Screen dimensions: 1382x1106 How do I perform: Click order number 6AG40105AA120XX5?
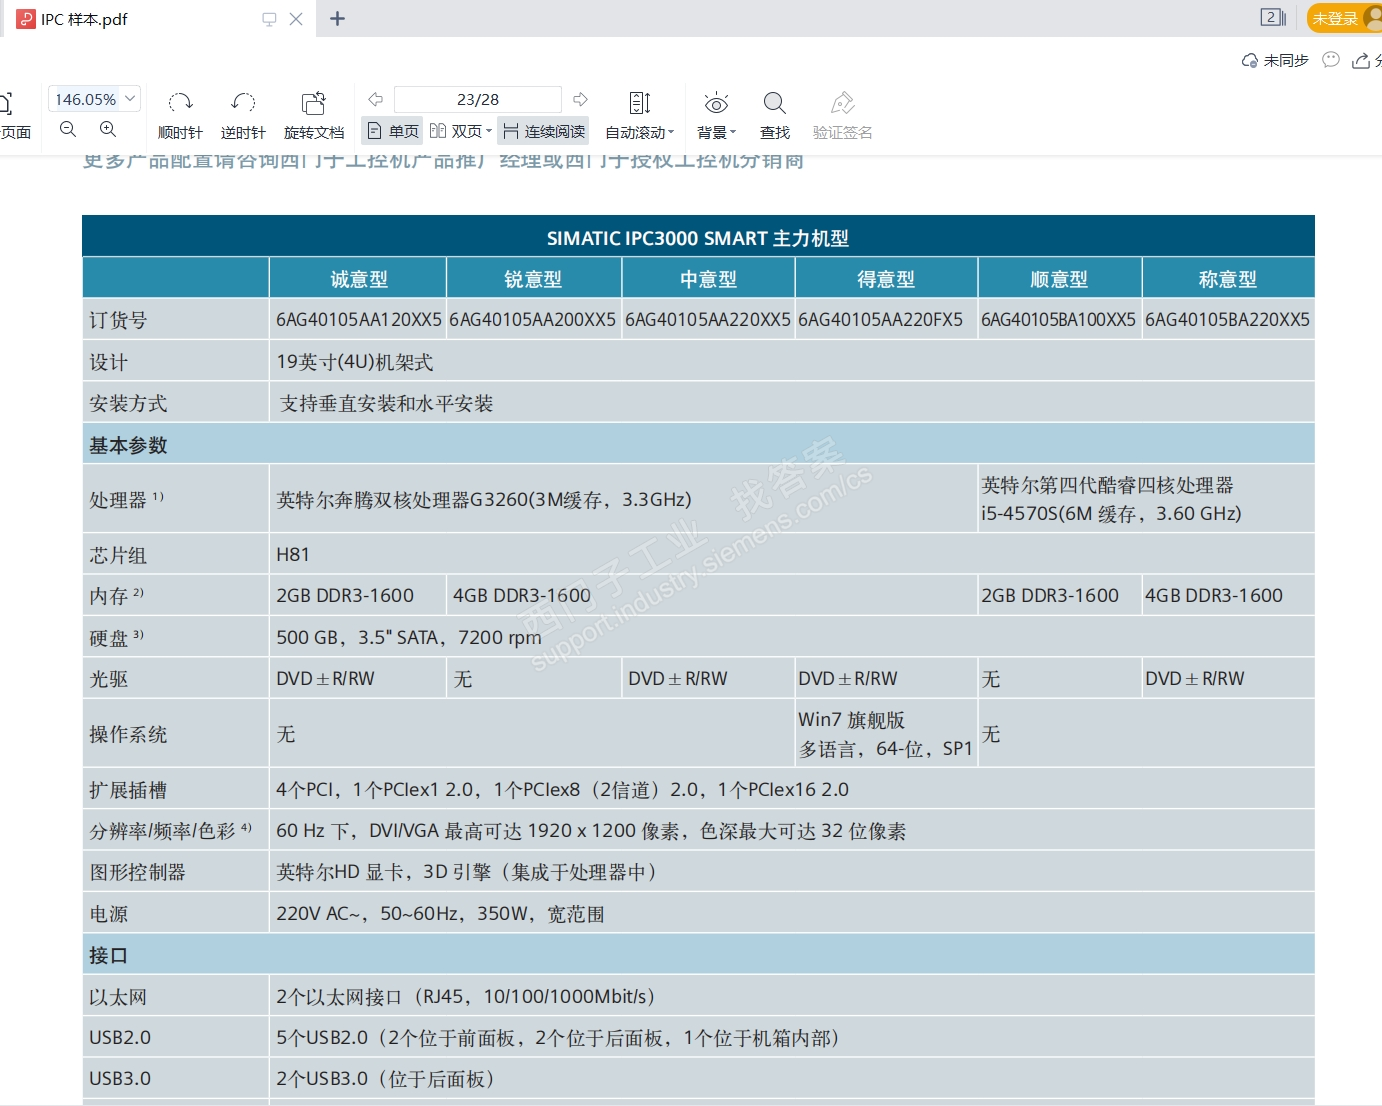pyautogui.click(x=359, y=320)
